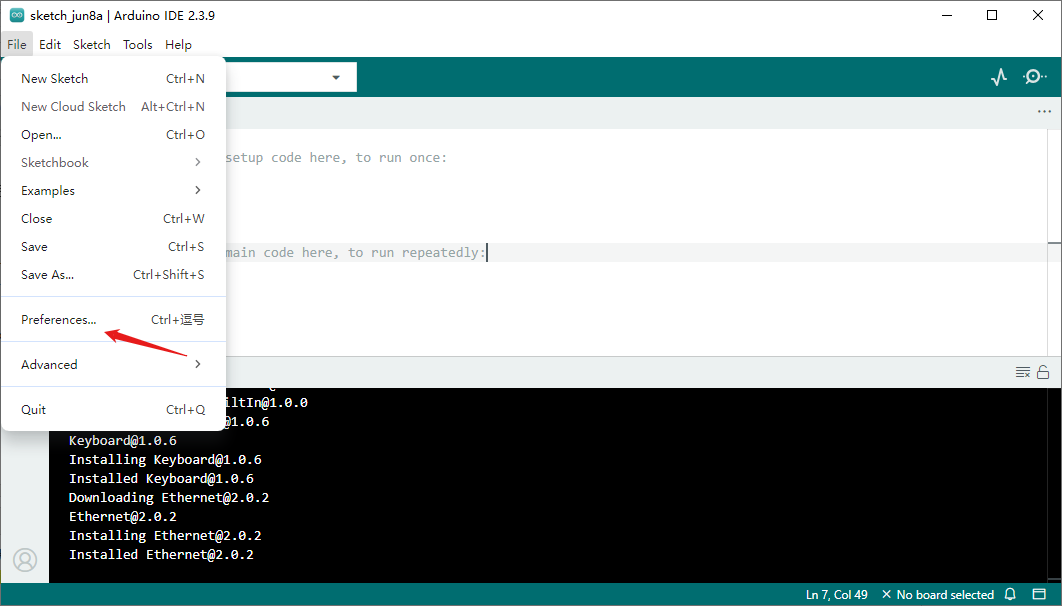Screen dimensions: 1062x606
Task: Toggle output scroll lock icon
Action: pyautogui.click(x=1043, y=372)
